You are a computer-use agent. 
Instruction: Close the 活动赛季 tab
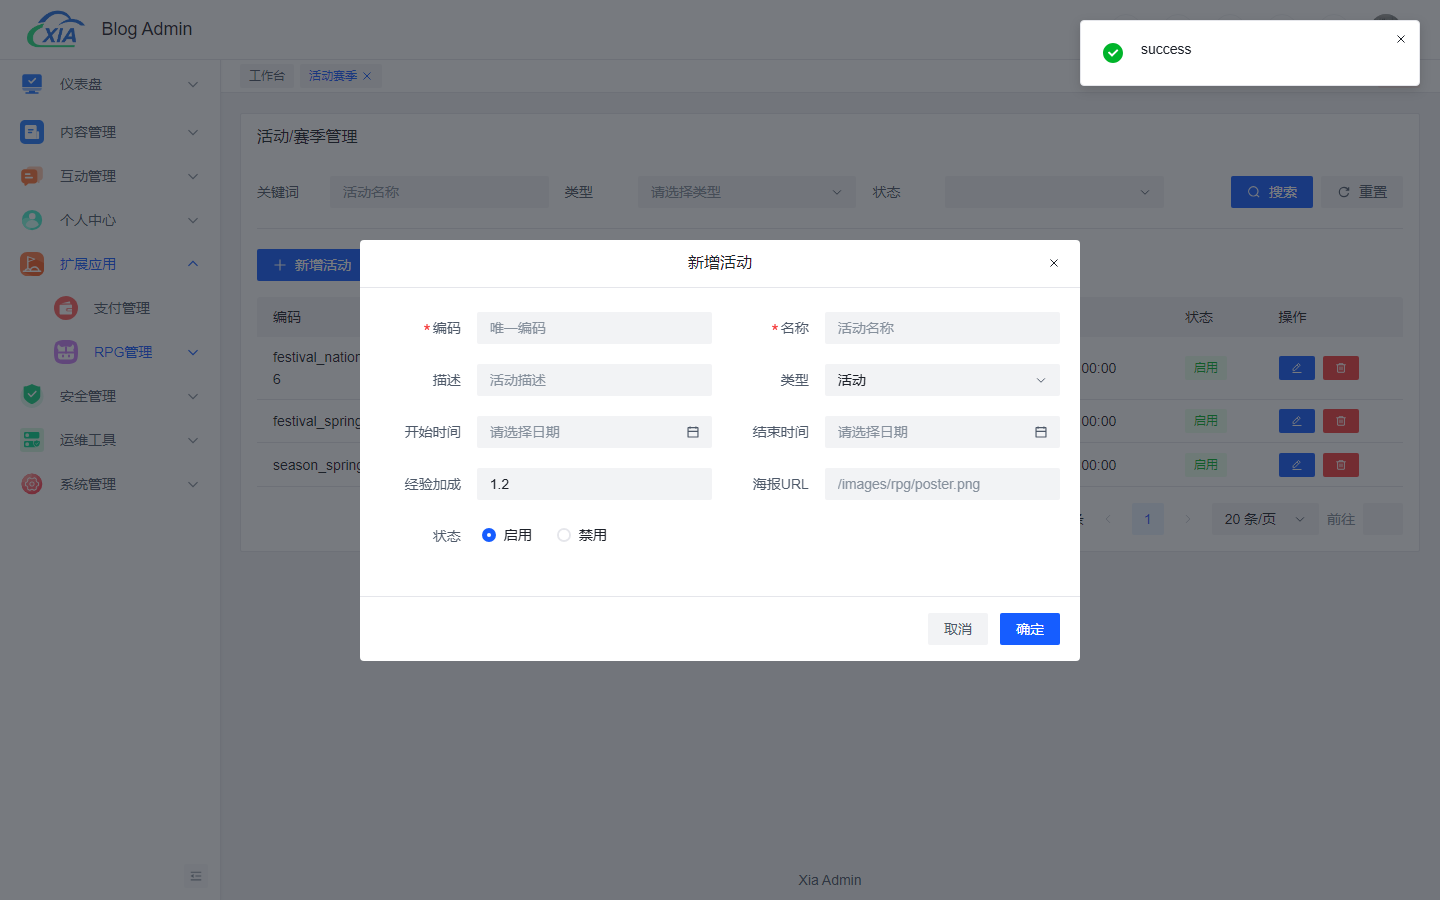coord(367,76)
